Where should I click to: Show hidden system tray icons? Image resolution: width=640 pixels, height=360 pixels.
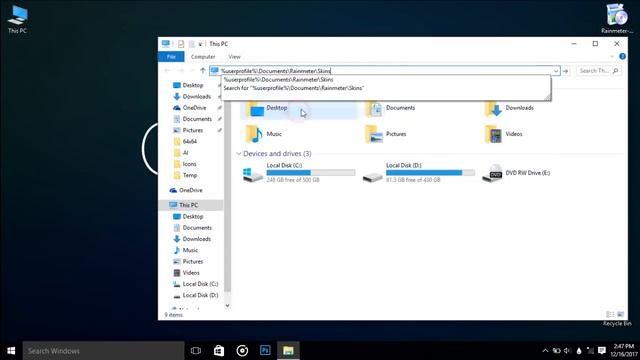(x=545, y=351)
